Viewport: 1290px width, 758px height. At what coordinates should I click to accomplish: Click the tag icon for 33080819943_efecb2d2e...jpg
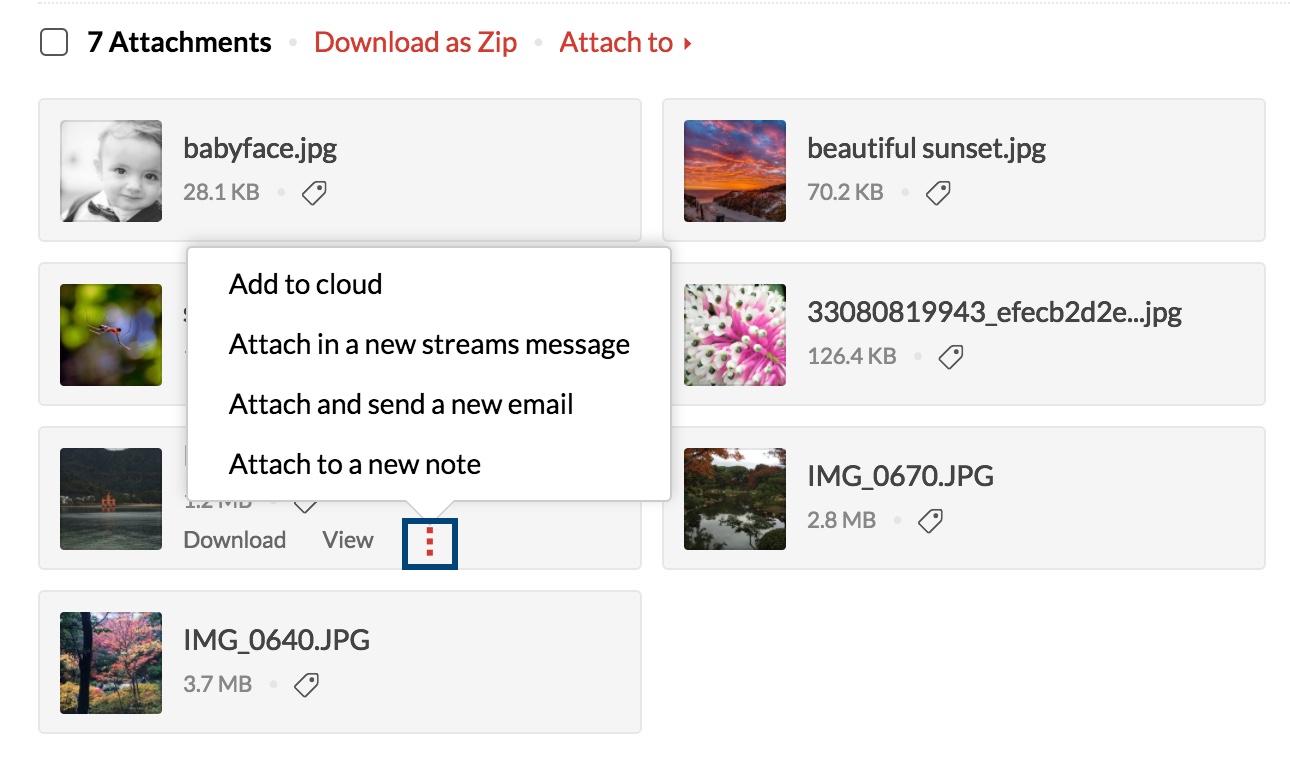pos(951,356)
